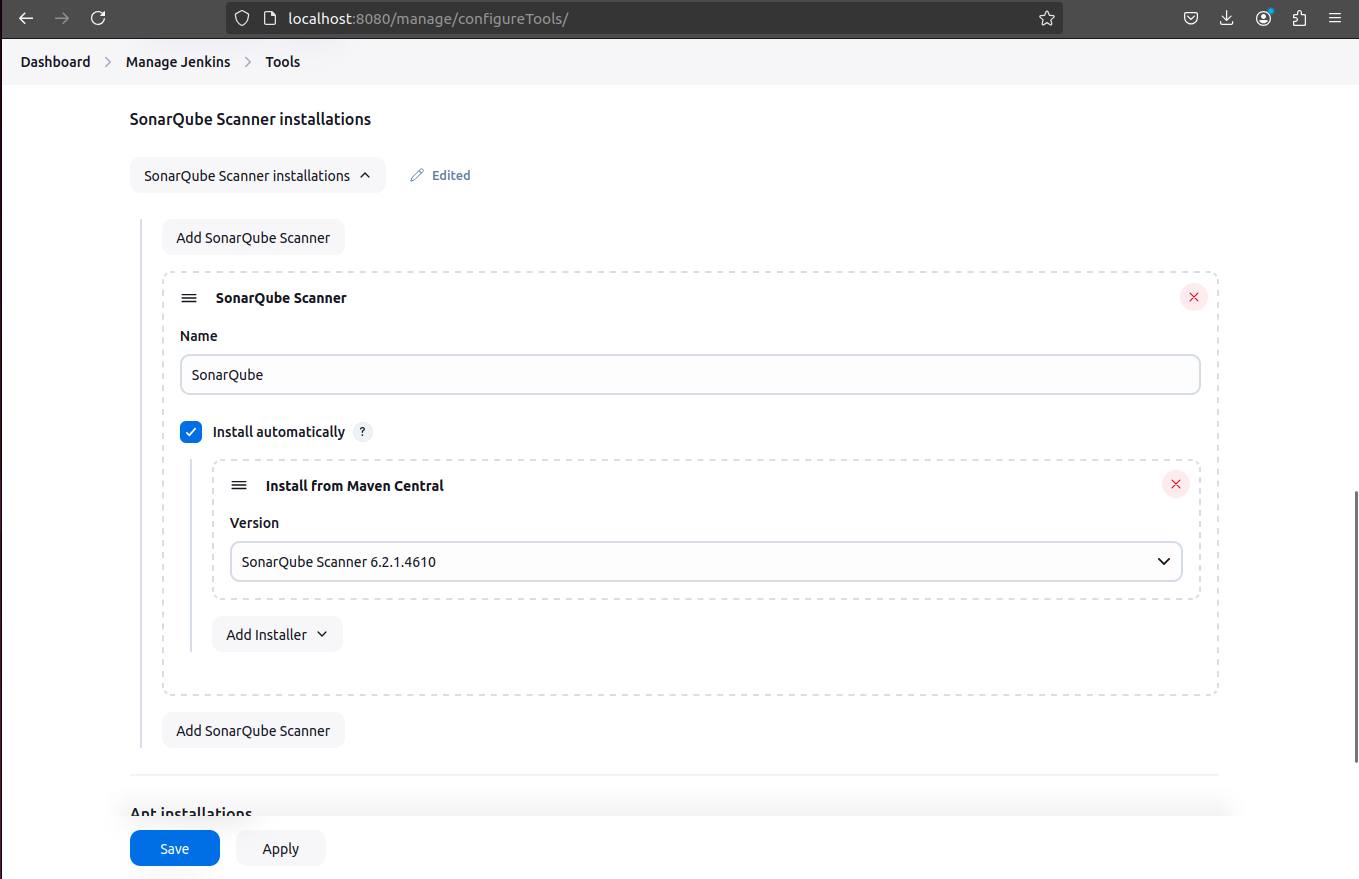1359x879 pixels.
Task: Open the Firefox account profile icon
Action: click(x=1264, y=18)
